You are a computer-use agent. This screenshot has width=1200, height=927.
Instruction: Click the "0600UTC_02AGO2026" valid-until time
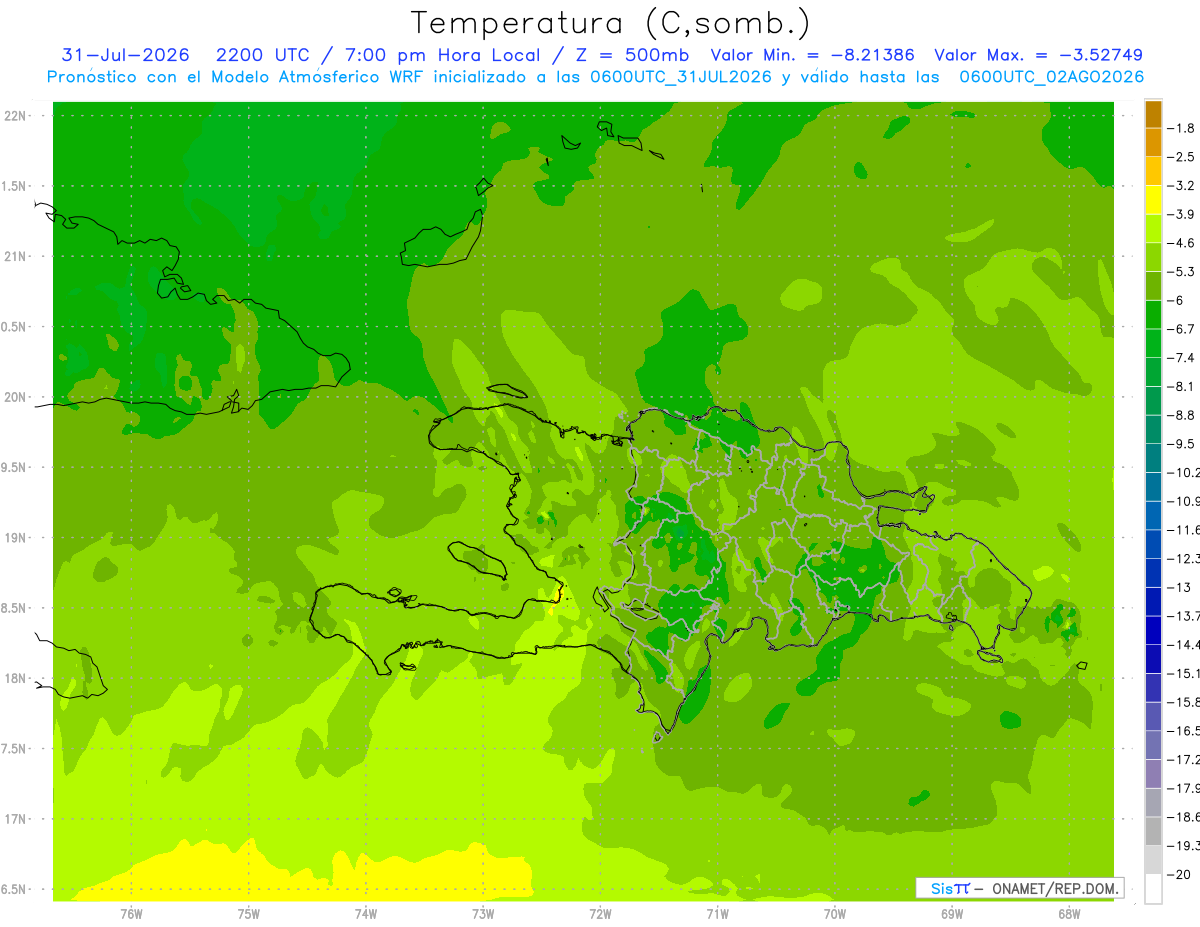point(1051,77)
